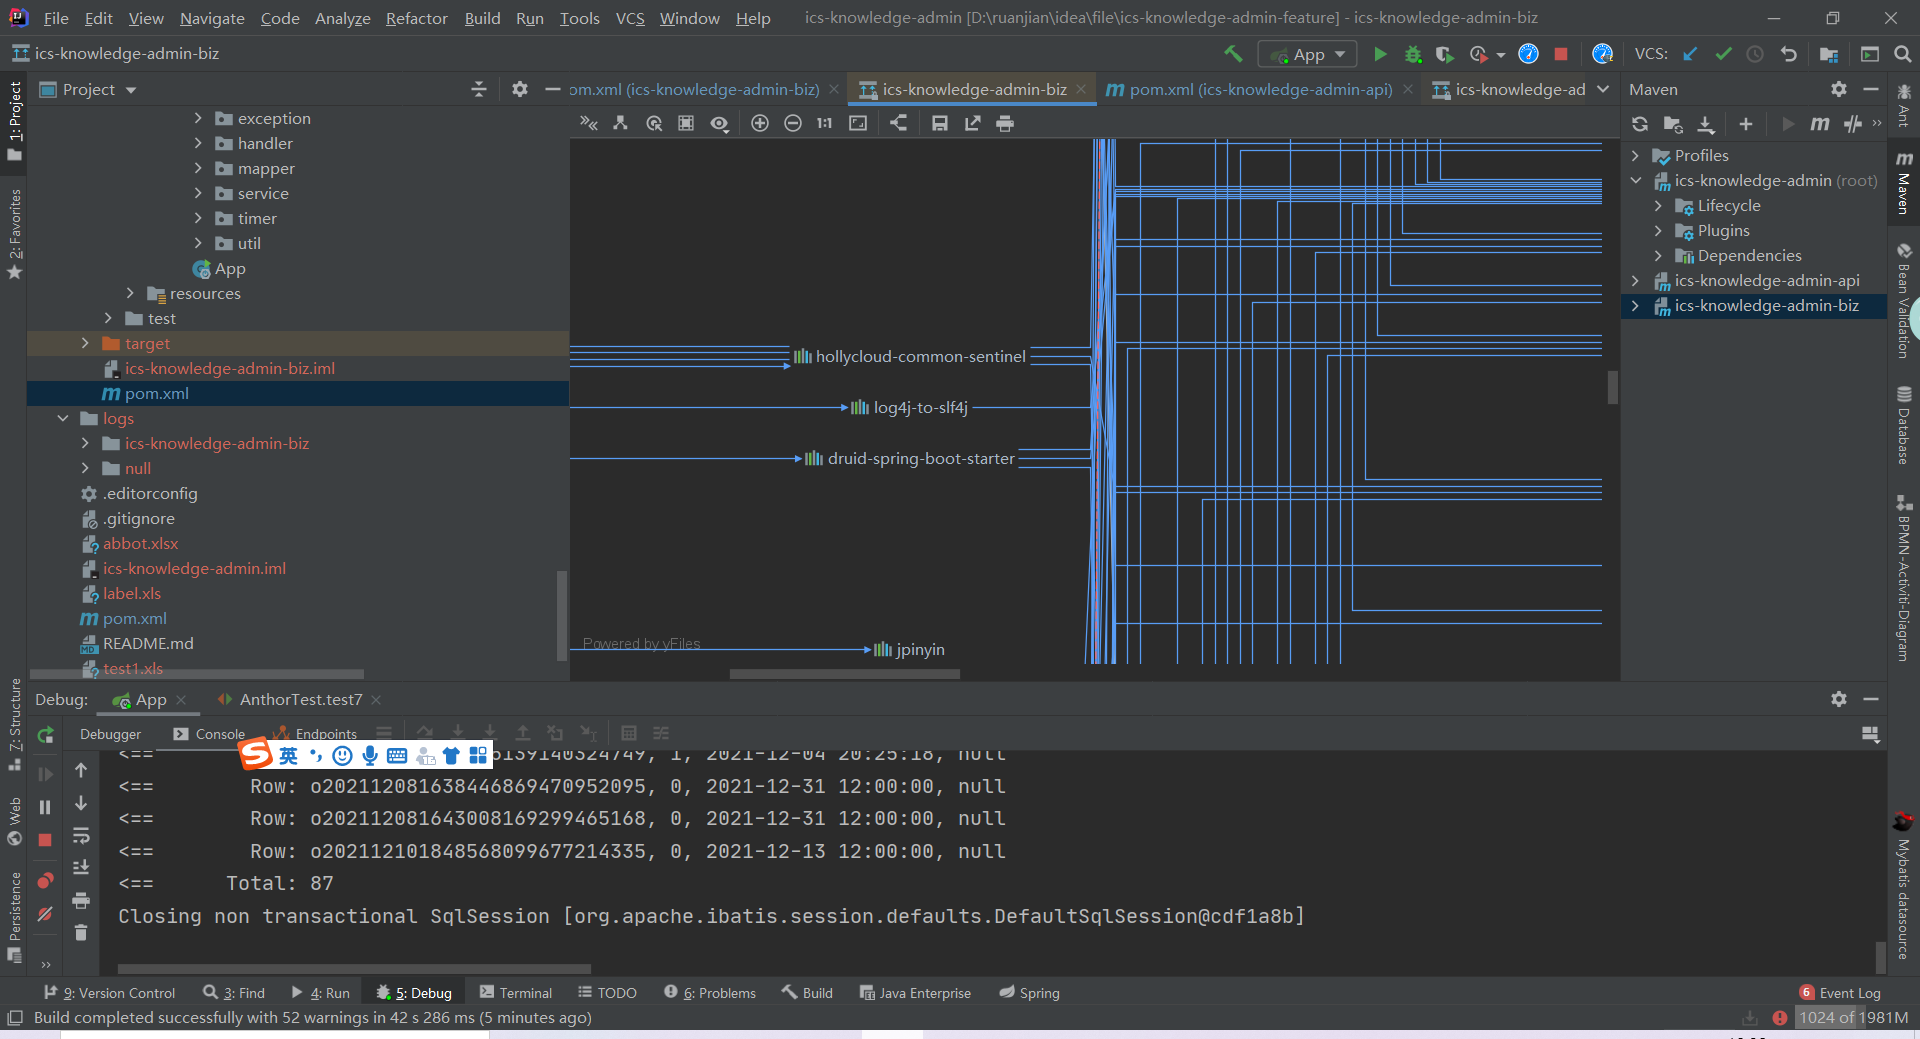1920x1039 pixels.
Task: Print the diagram using the printer icon
Action: point(1005,123)
